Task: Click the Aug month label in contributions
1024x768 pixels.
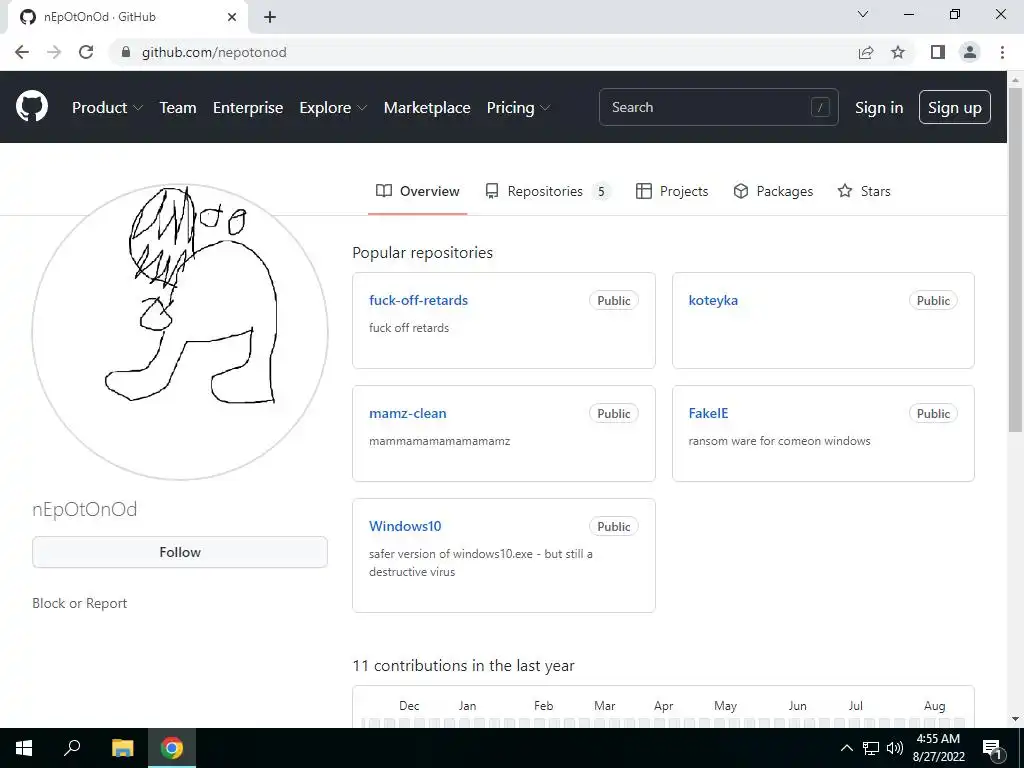Action: pos(935,706)
